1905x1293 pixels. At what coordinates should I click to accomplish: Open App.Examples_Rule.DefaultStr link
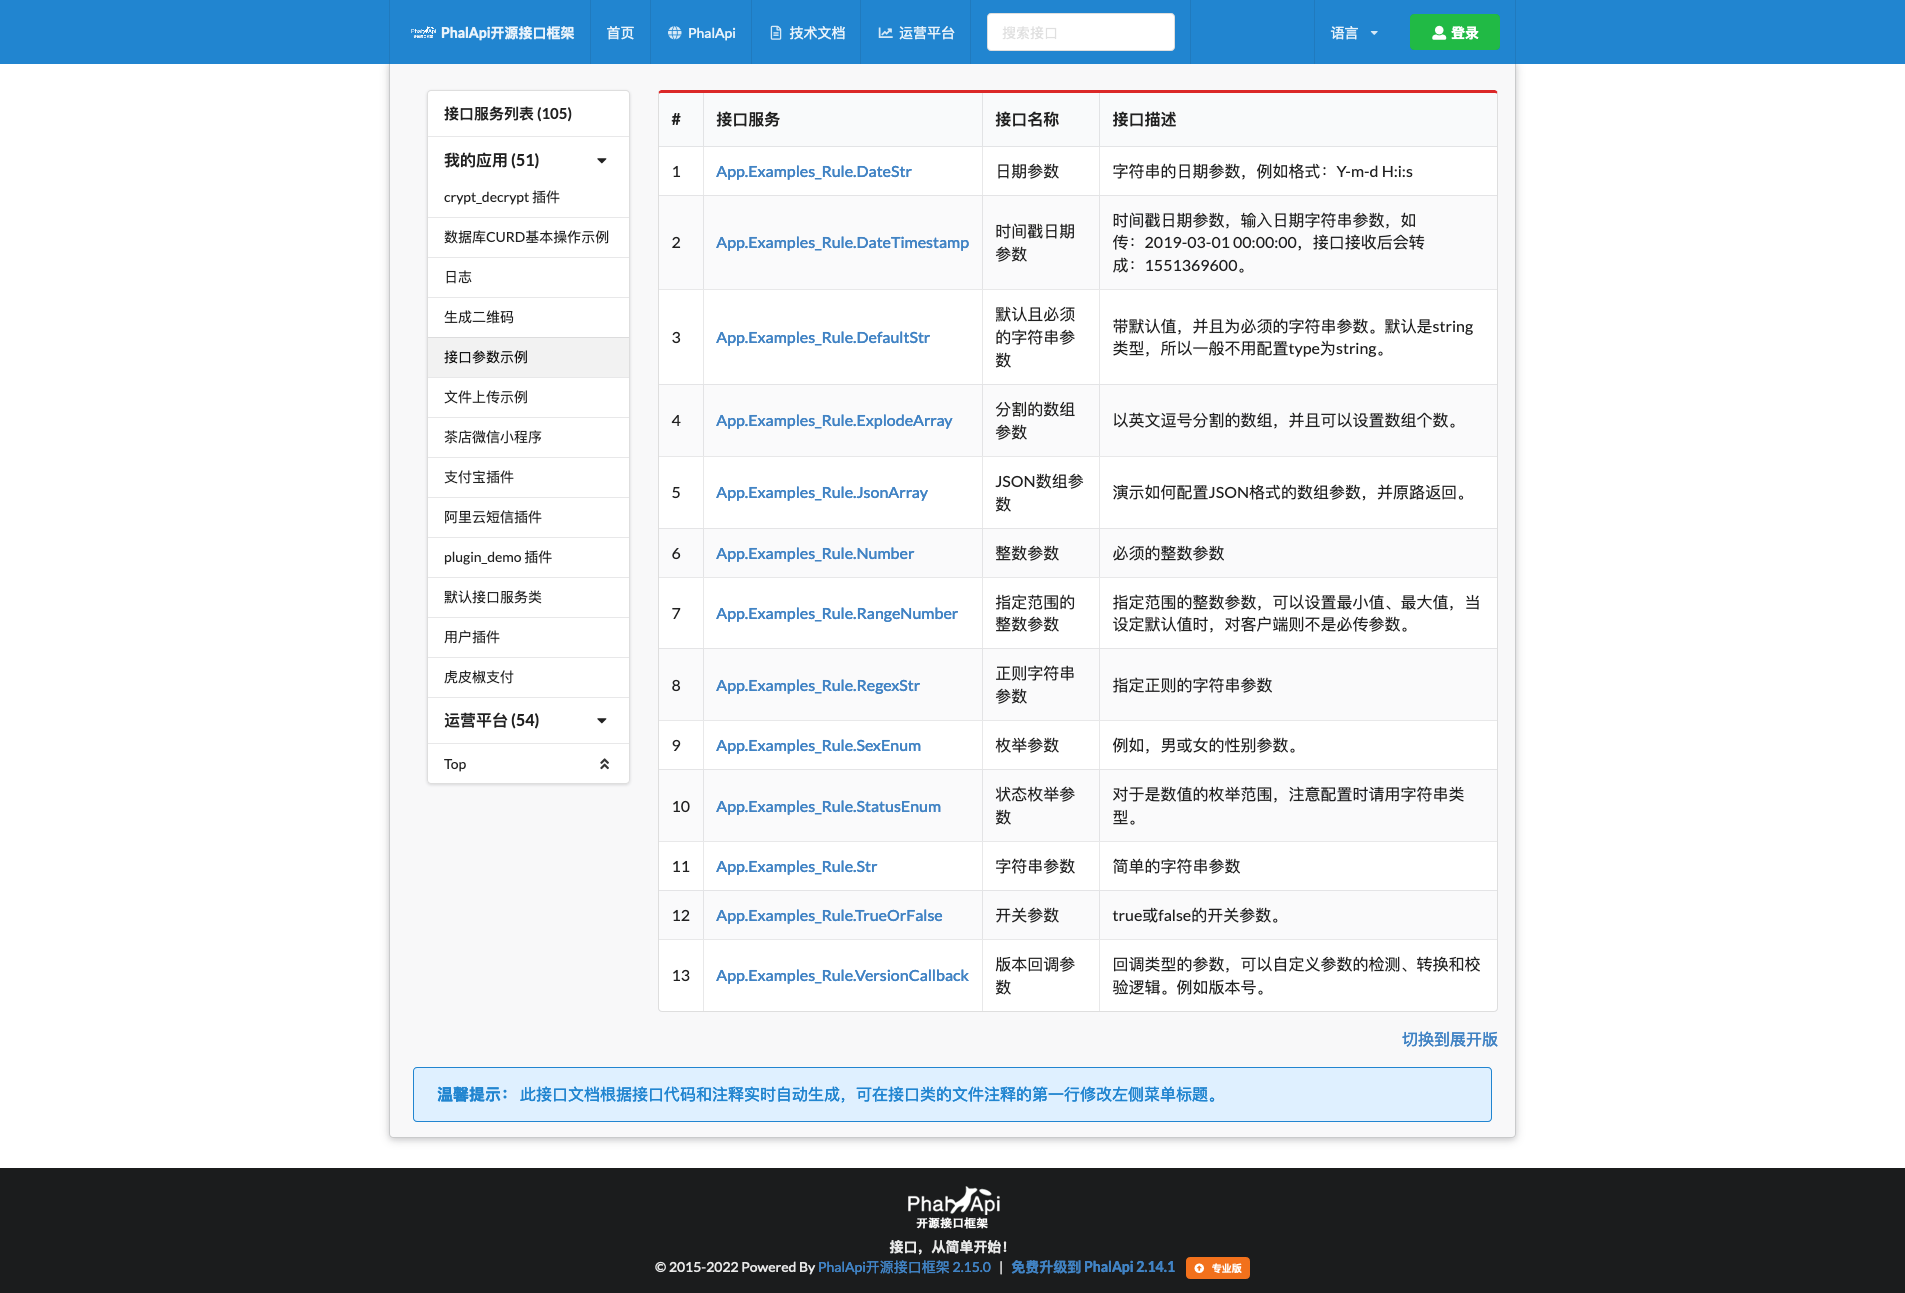point(822,337)
